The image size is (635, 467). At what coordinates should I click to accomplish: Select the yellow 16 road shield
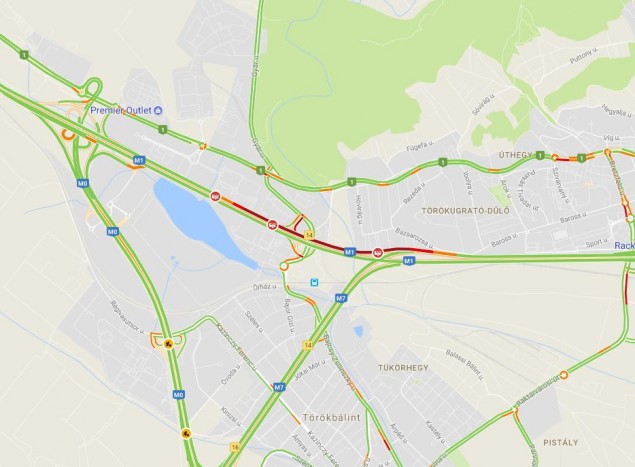coord(235,447)
